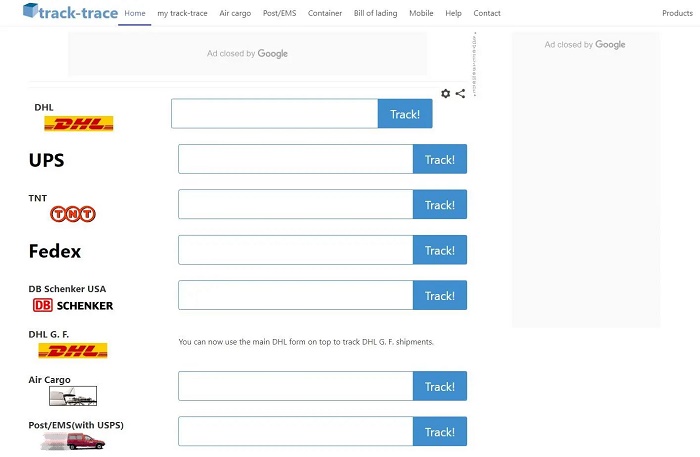Click the 'TNT' label text
Image resolution: width=700 pixels, height=457 pixels.
pyautogui.click(x=38, y=198)
